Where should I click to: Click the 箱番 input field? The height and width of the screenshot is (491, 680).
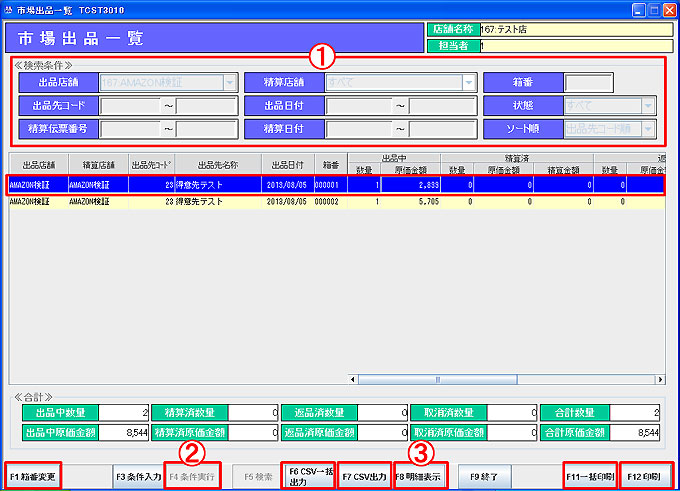tap(588, 82)
